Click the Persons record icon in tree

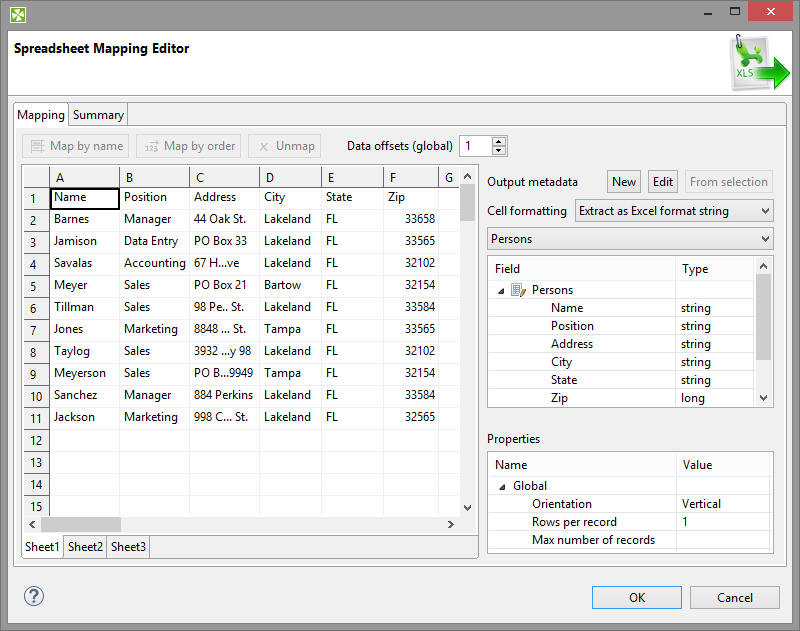pos(518,290)
